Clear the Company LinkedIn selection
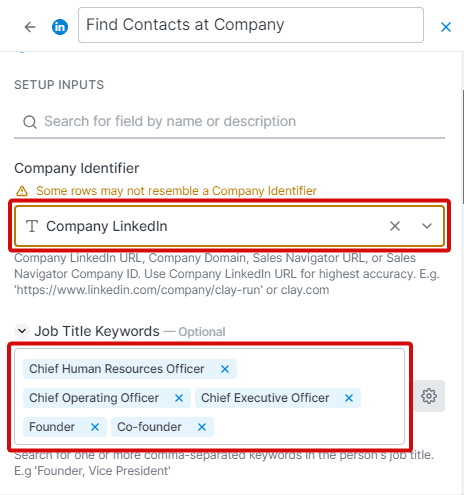Viewport: 464px width, 495px height. point(395,226)
